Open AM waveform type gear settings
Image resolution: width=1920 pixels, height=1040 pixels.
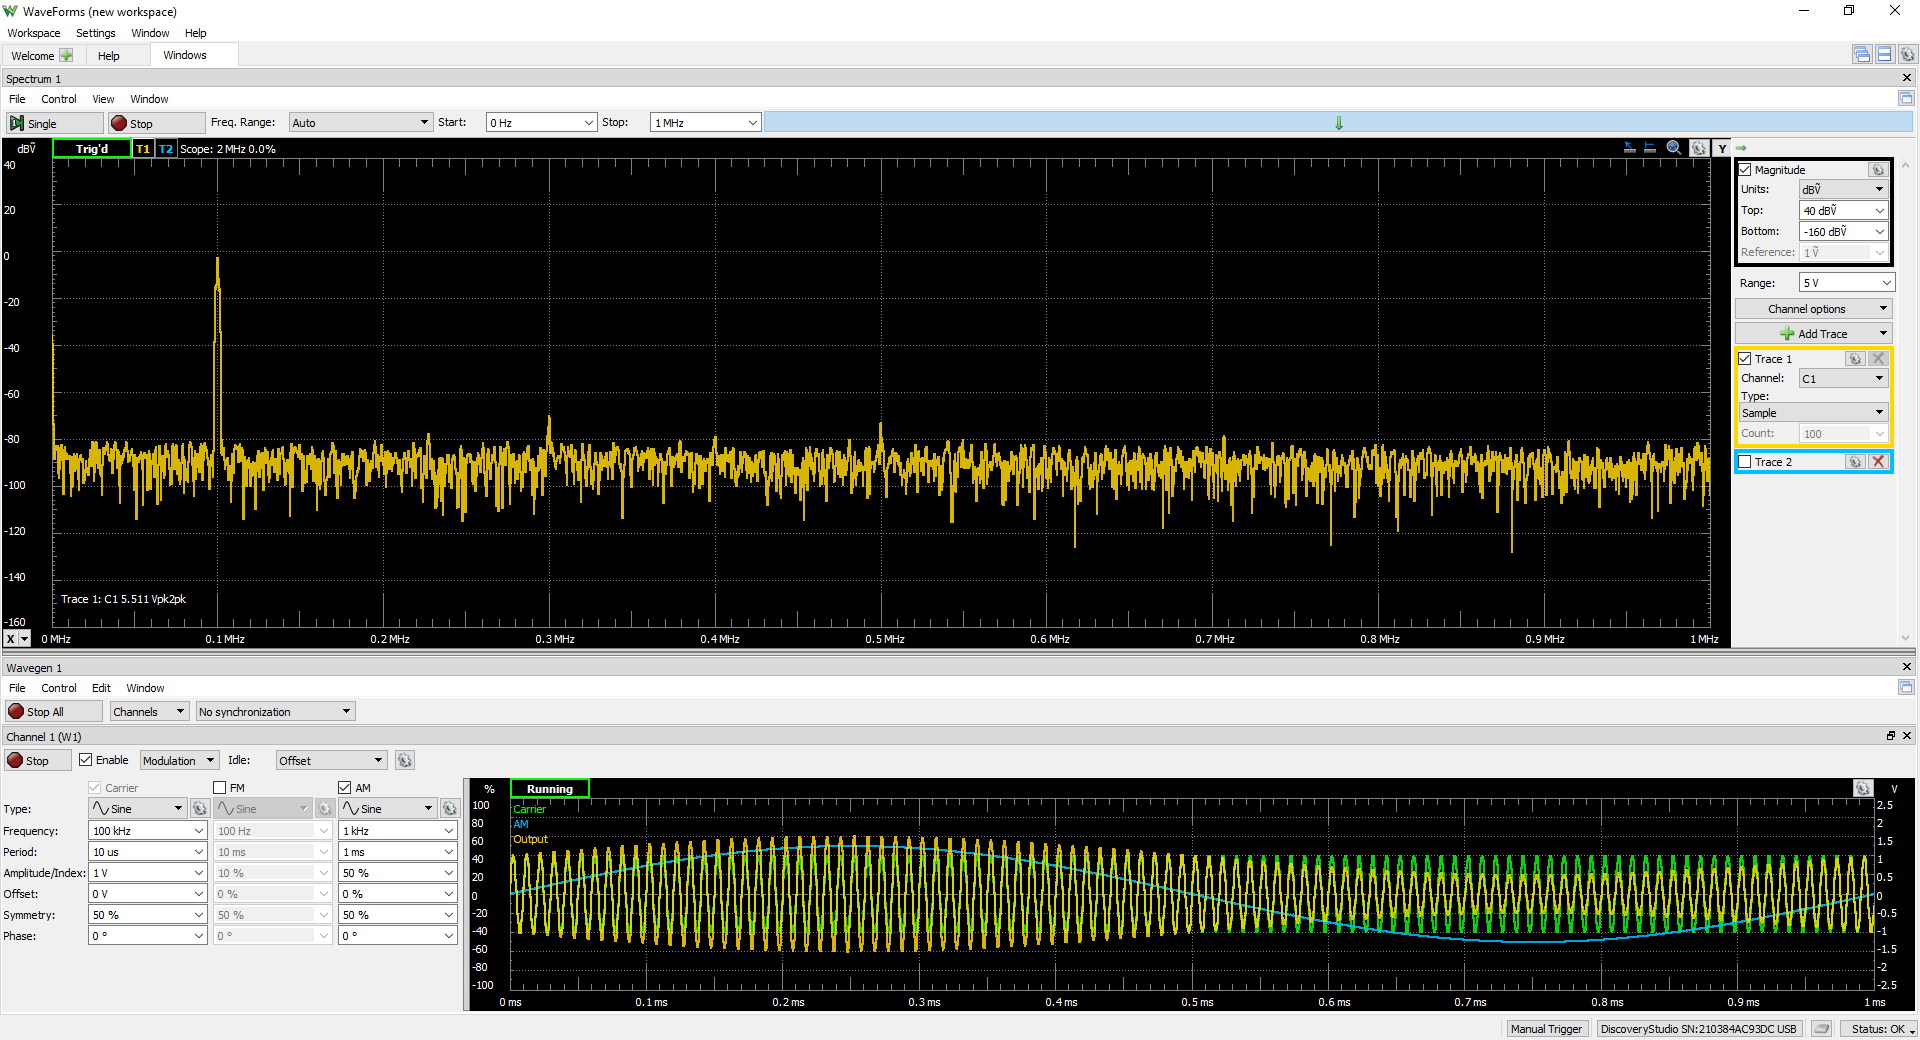click(450, 809)
